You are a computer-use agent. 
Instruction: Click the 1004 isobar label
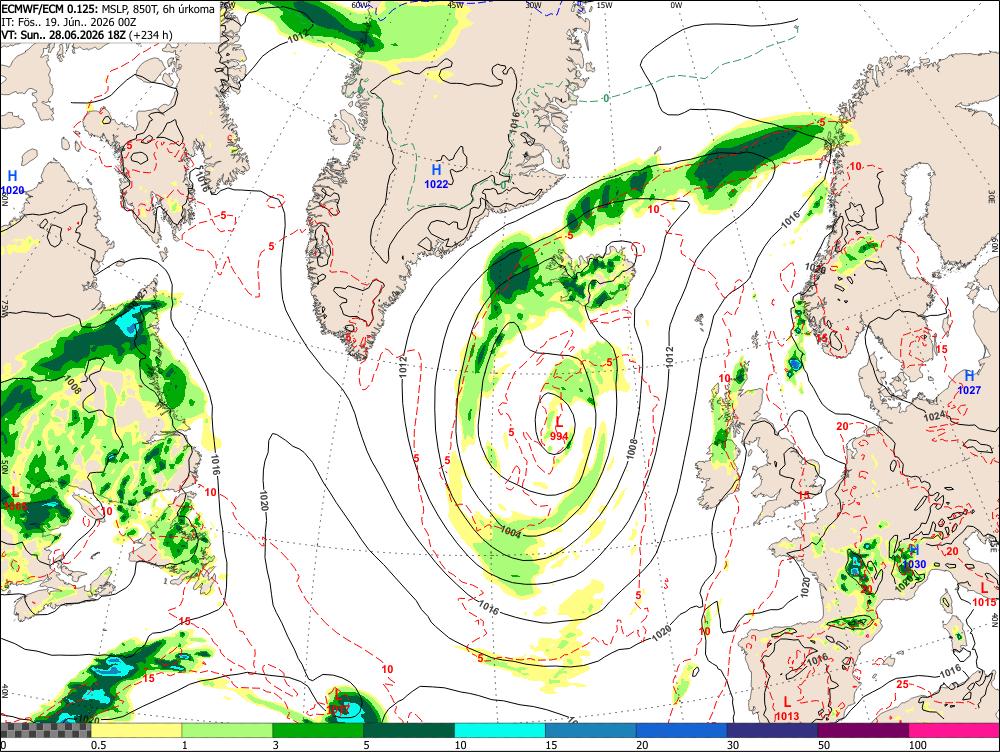tap(510, 531)
